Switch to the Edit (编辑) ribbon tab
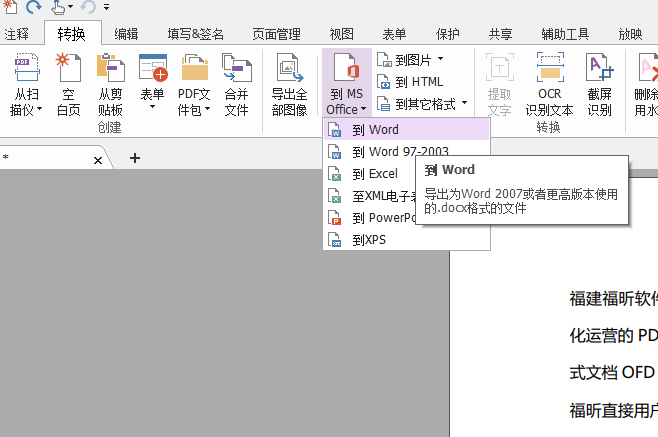 point(127,33)
